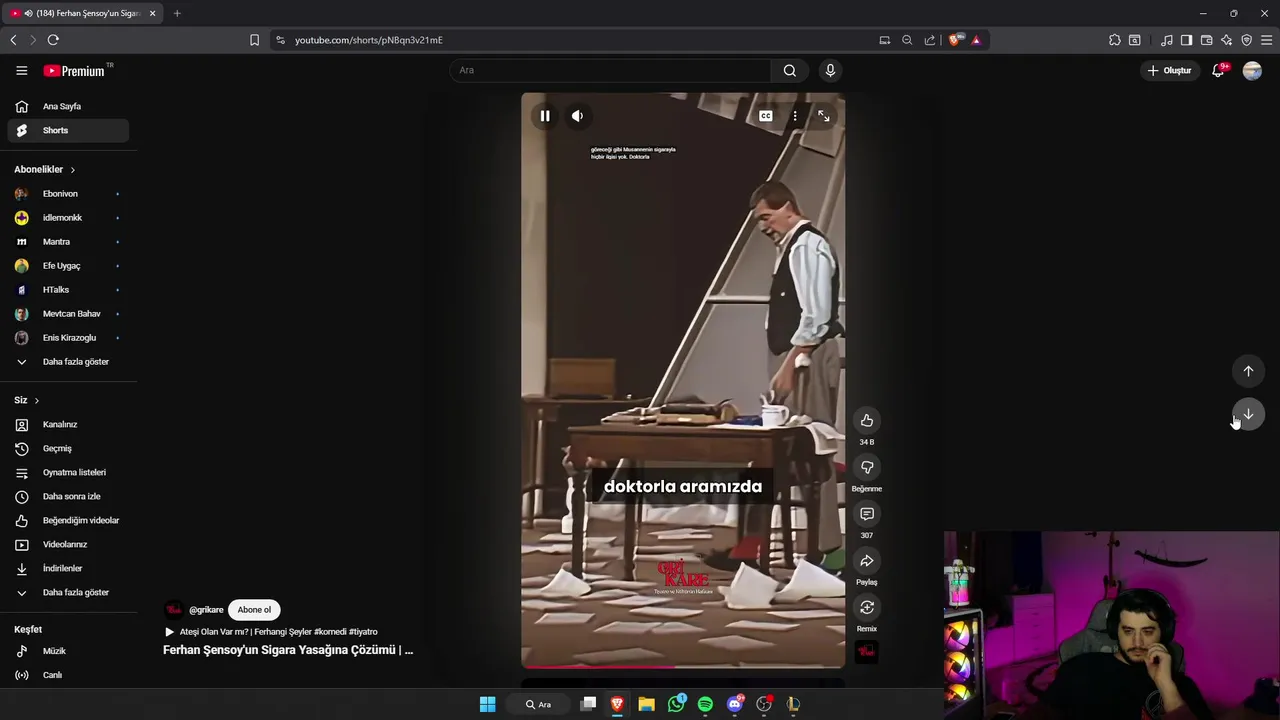Expand Siz list with Daha fazla göster
This screenshot has width=1280, height=720.
68,593
